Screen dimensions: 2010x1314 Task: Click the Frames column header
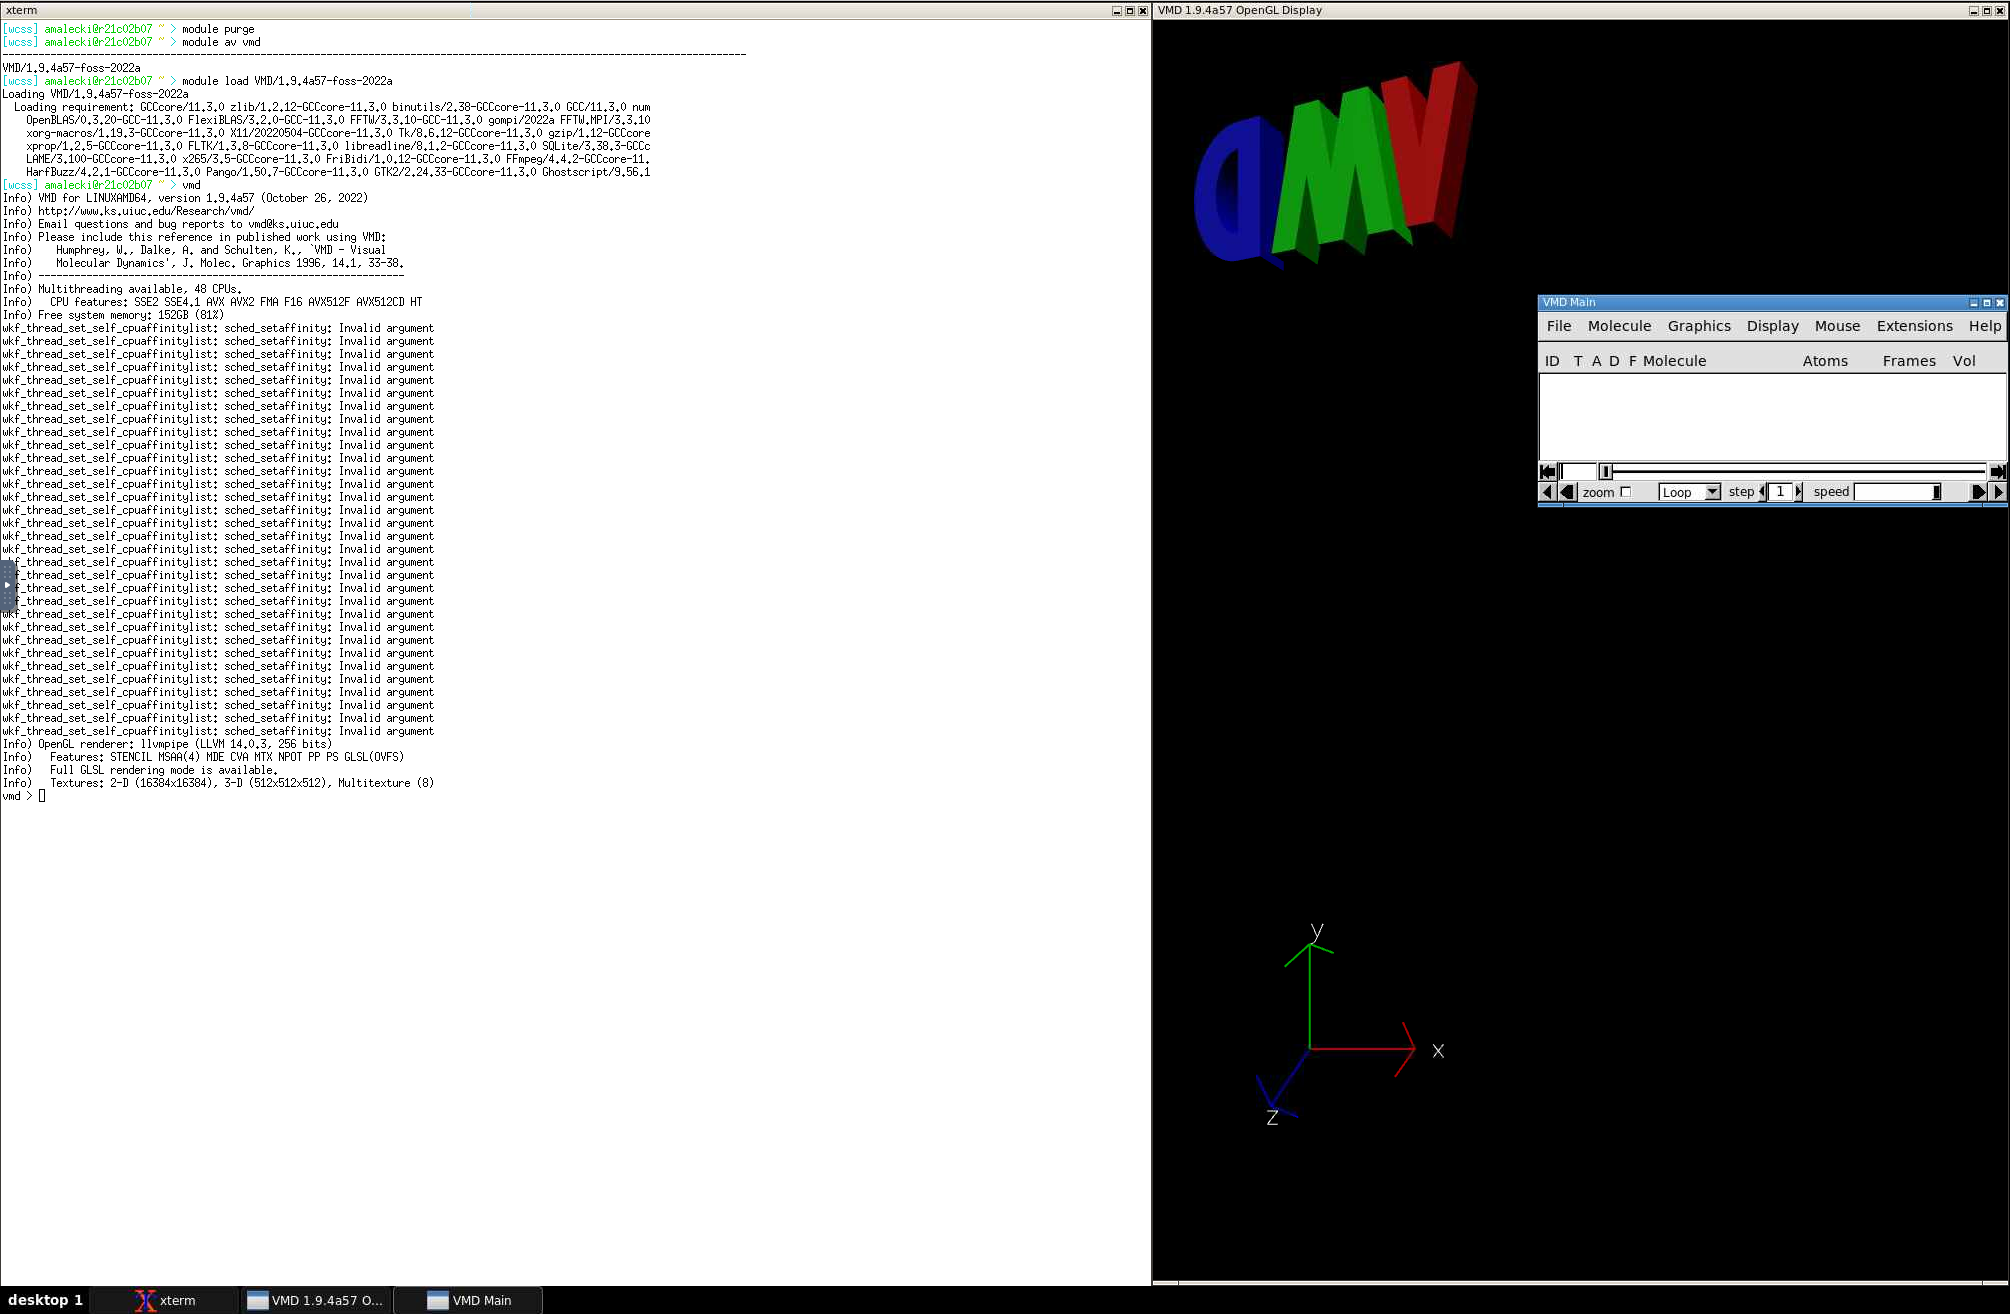[x=1909, y=361]
